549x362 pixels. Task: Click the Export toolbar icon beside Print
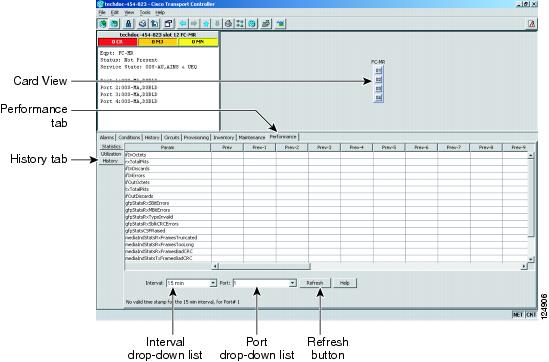(x=154, y=23)
